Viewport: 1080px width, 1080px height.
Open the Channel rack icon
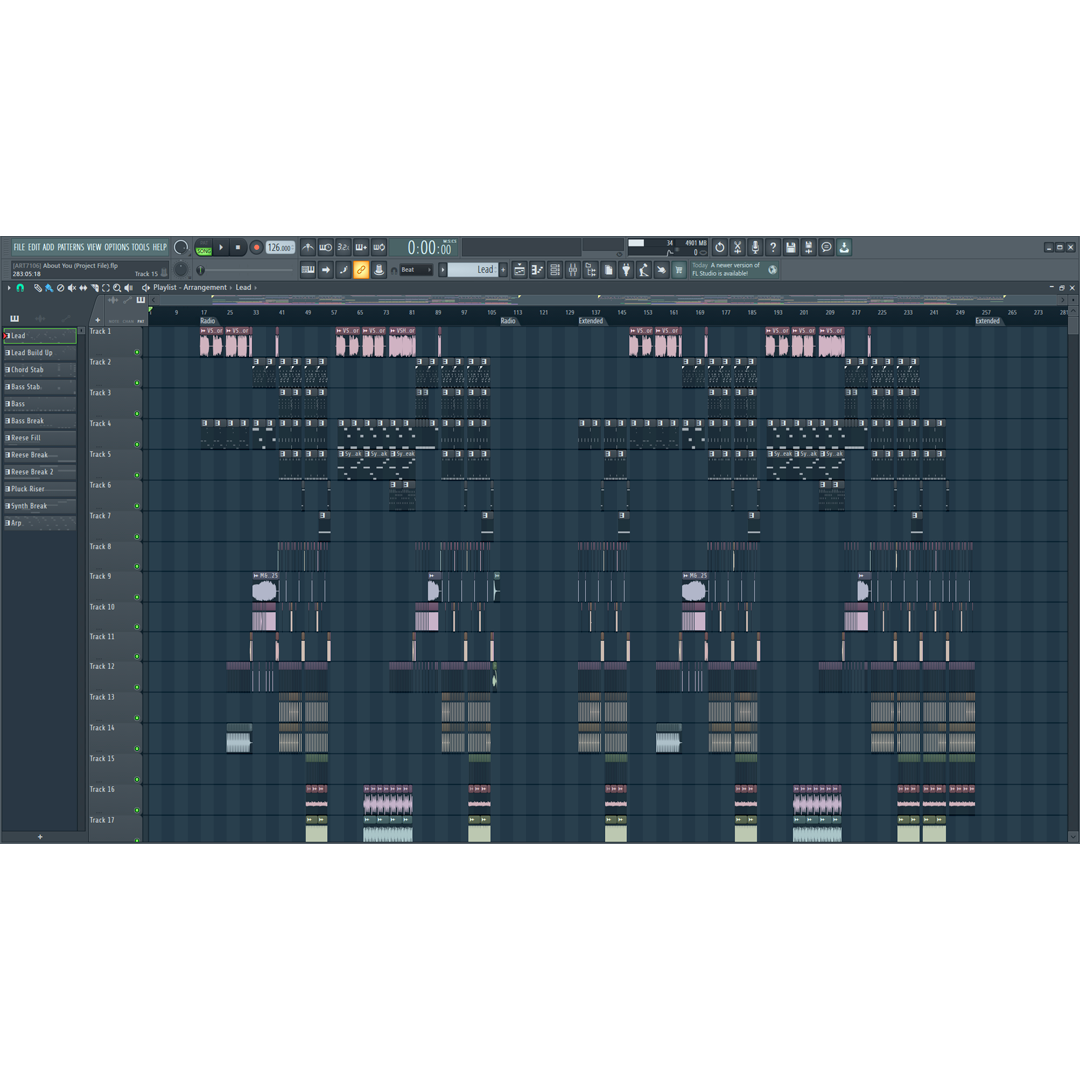pos(555,270)
